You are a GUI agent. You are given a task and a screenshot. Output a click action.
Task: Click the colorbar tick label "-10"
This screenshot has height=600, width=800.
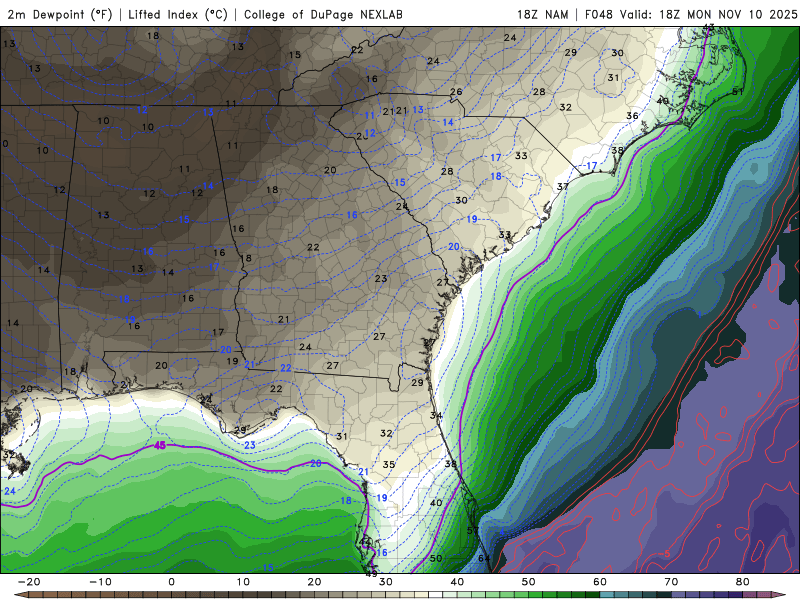click(100, 582)
